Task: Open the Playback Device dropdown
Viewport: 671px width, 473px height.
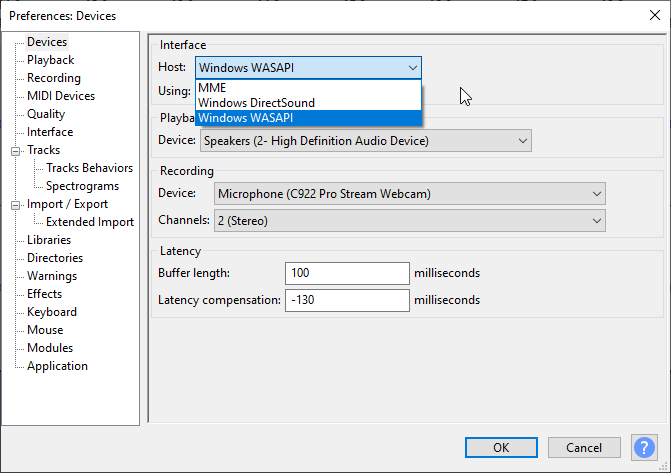Action: point(365,141)
